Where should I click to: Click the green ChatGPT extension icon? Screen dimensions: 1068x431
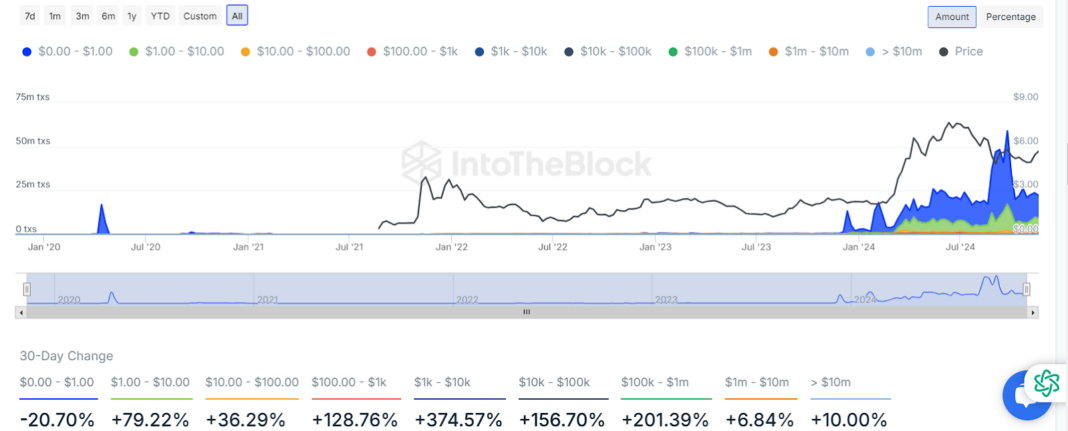(1047, 381)
